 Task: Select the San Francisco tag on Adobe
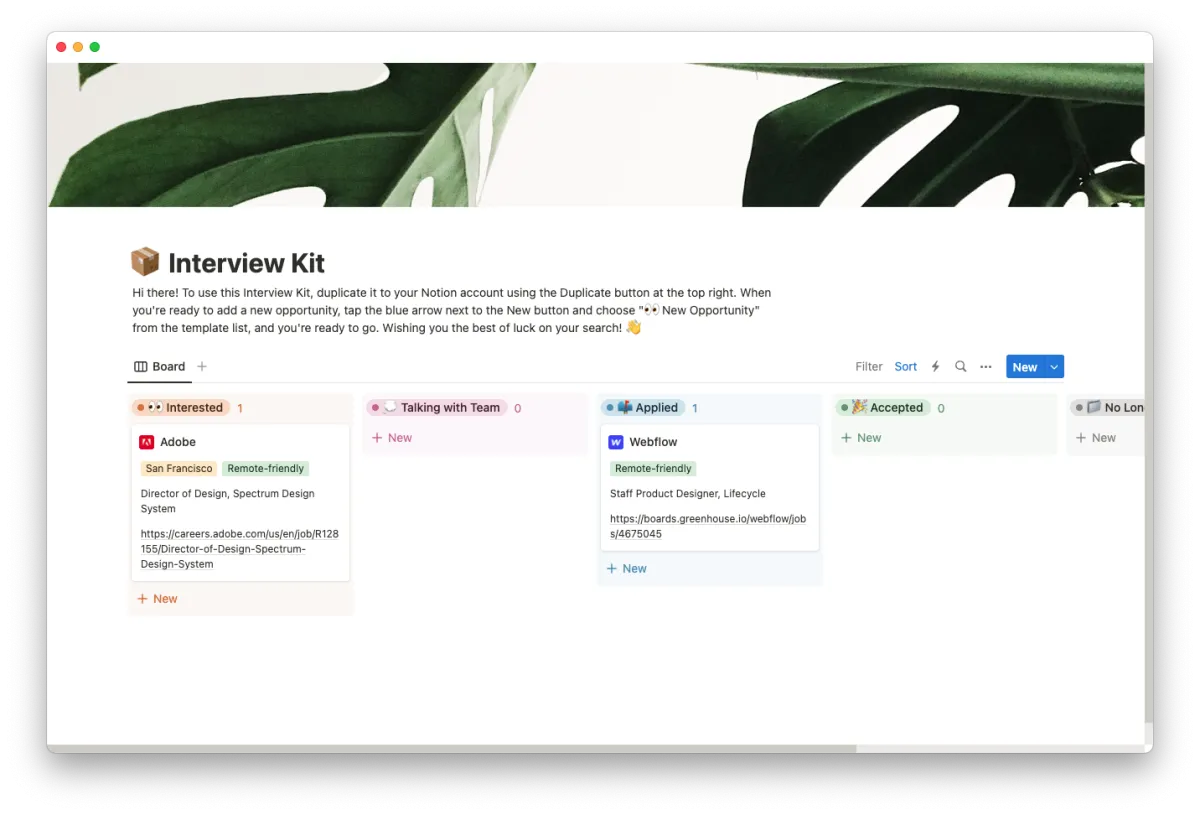(x=179, y=468)
